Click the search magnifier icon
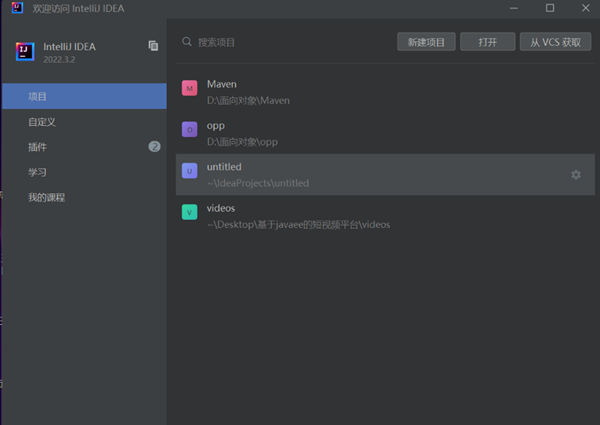The width and height of the screenshot is (600, 425). 187,43
